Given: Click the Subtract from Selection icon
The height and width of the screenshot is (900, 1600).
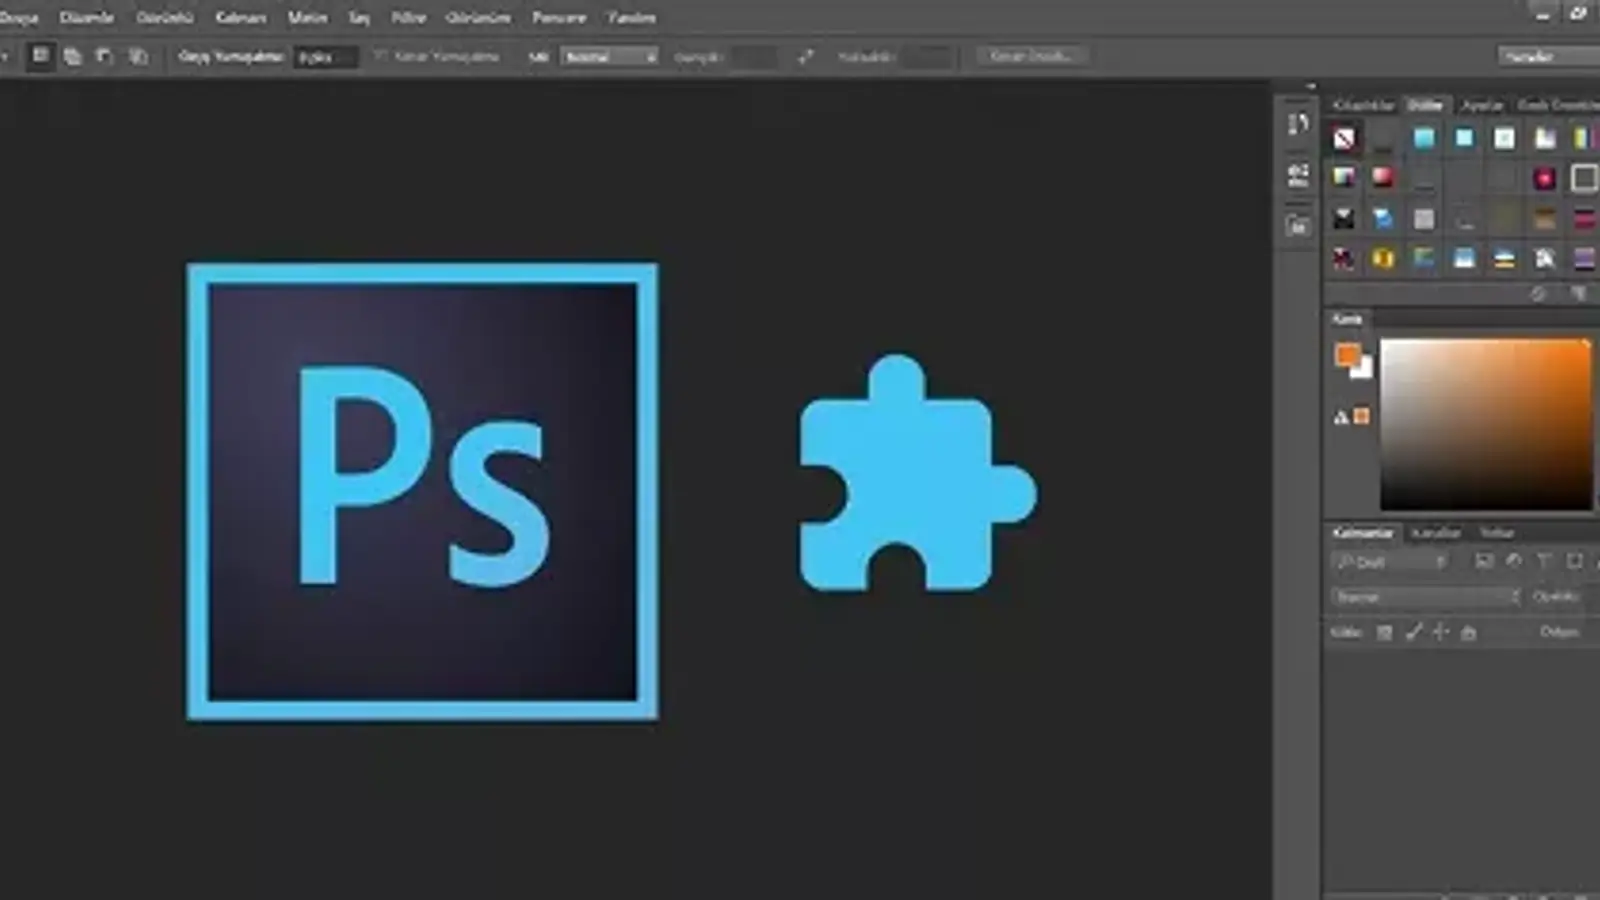Looking at the screenshot, I should pos(105,57).
